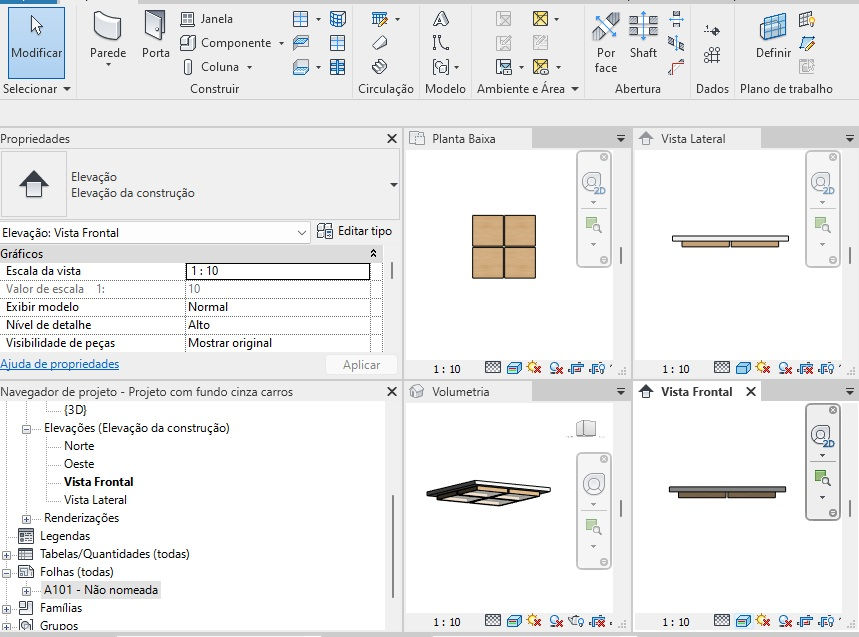Select the Modificar arrow tool
This screenshot has height=637, width=859.
coord(36,43)
